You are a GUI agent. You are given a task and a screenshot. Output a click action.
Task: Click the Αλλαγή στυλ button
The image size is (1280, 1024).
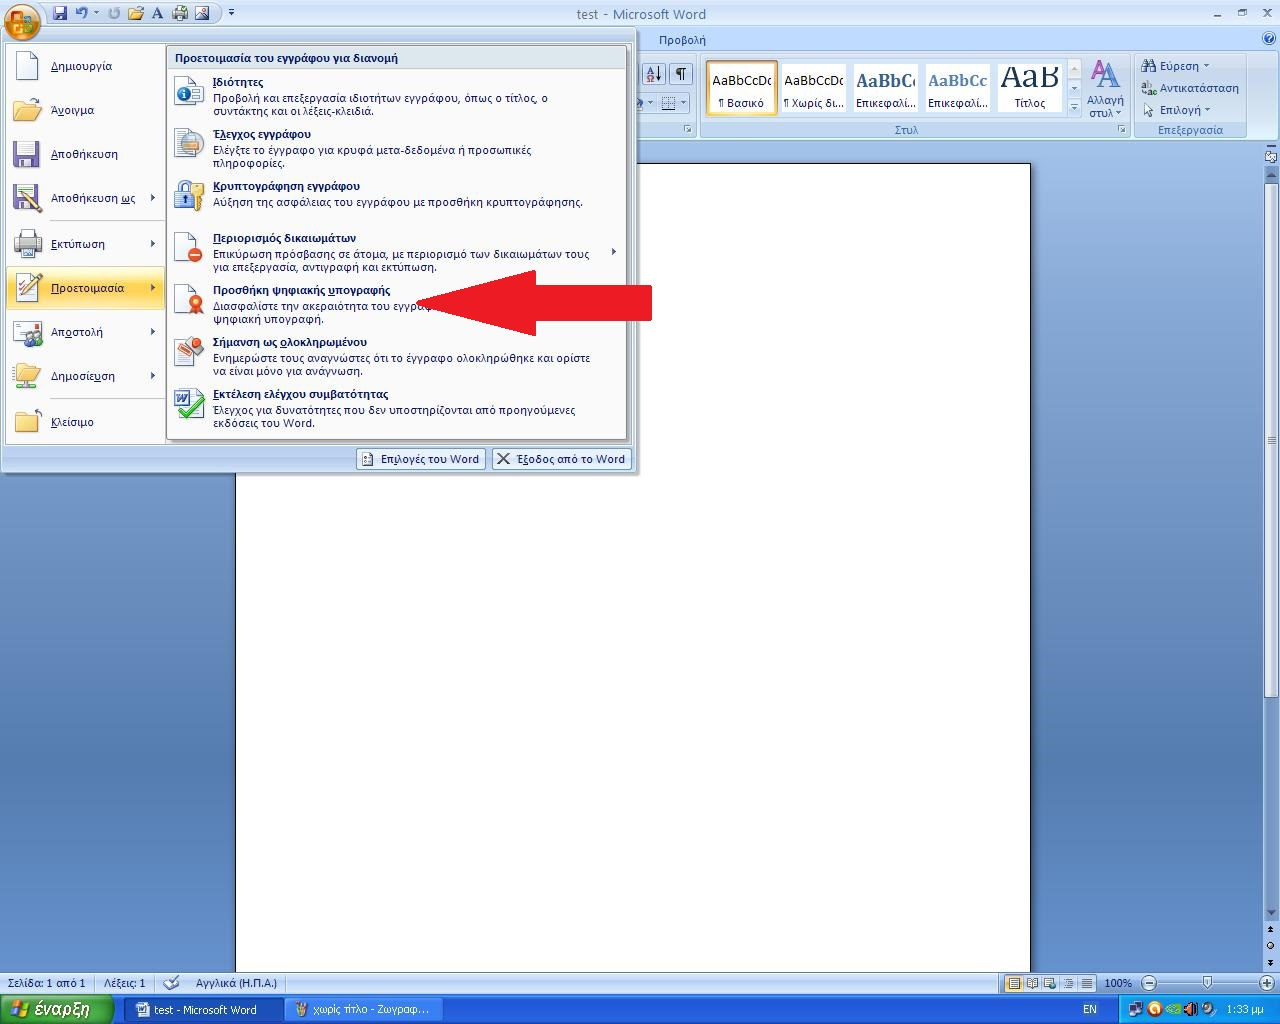tap(1105, 88)
